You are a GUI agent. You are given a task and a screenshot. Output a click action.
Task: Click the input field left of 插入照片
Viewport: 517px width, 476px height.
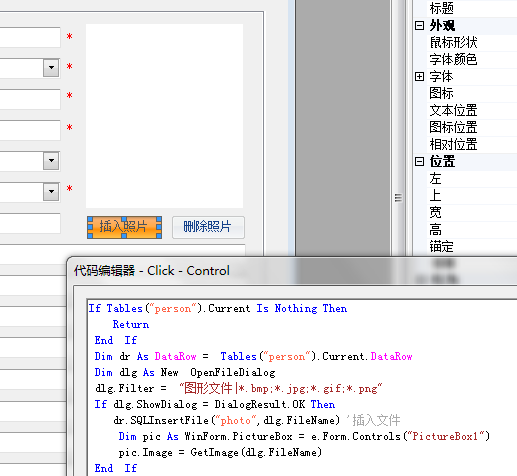pyautogui.click(x=30, y=223)
